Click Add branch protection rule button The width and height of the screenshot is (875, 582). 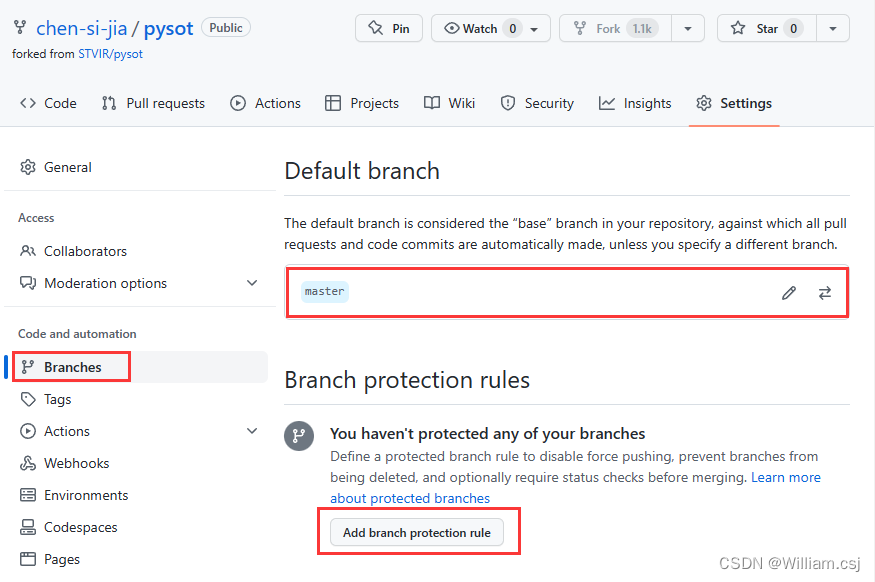click(x=417, y=533)
